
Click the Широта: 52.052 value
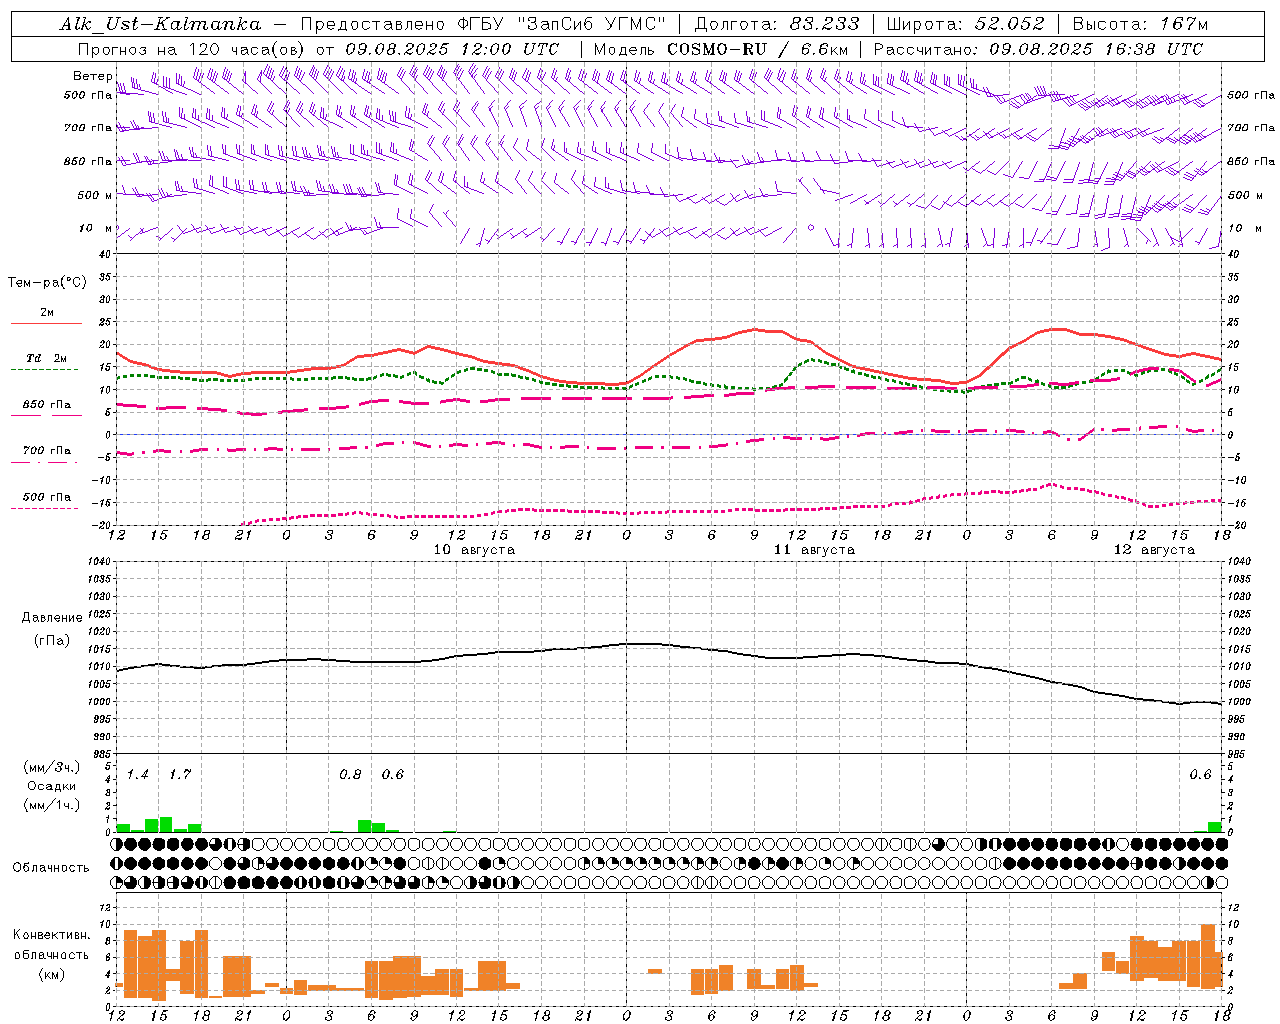click(x=966, y=24)
